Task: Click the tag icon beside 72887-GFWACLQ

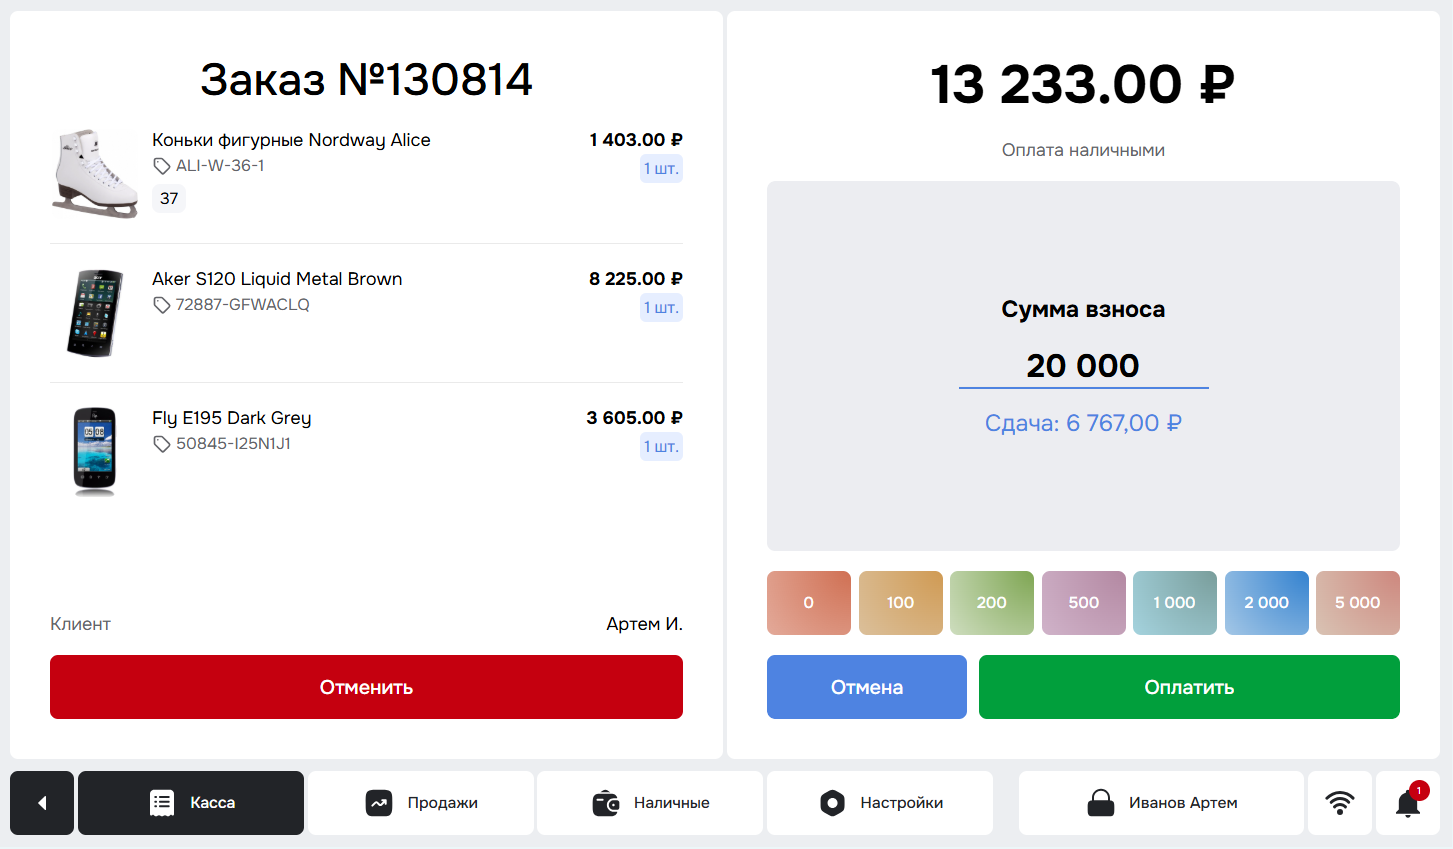Action: point(161,305)
